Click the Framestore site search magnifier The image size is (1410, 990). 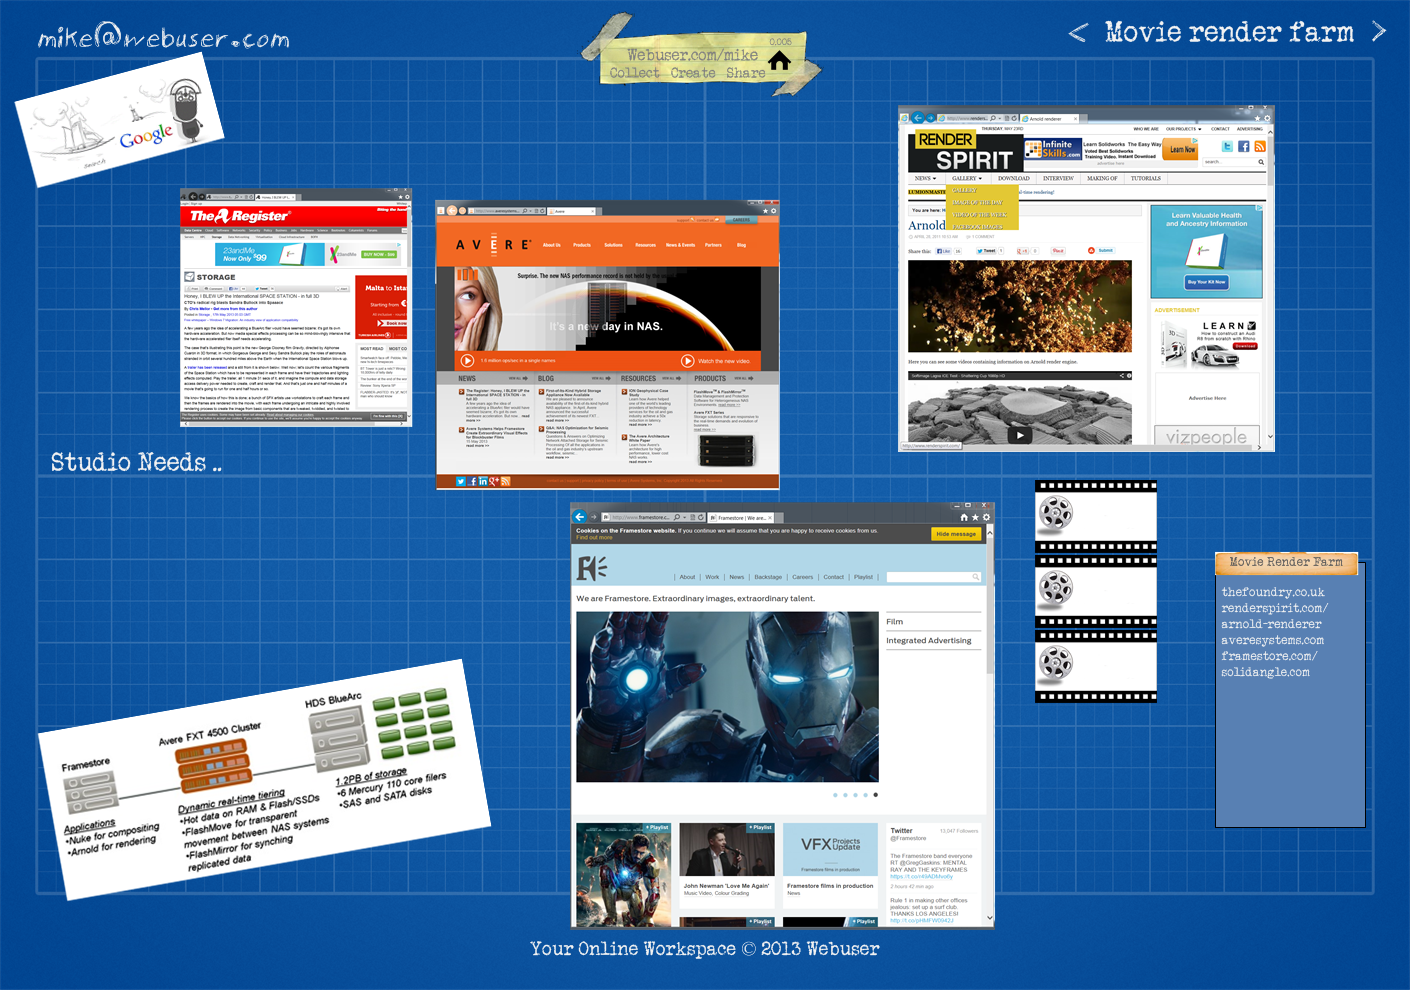click(x=976, y=577)
